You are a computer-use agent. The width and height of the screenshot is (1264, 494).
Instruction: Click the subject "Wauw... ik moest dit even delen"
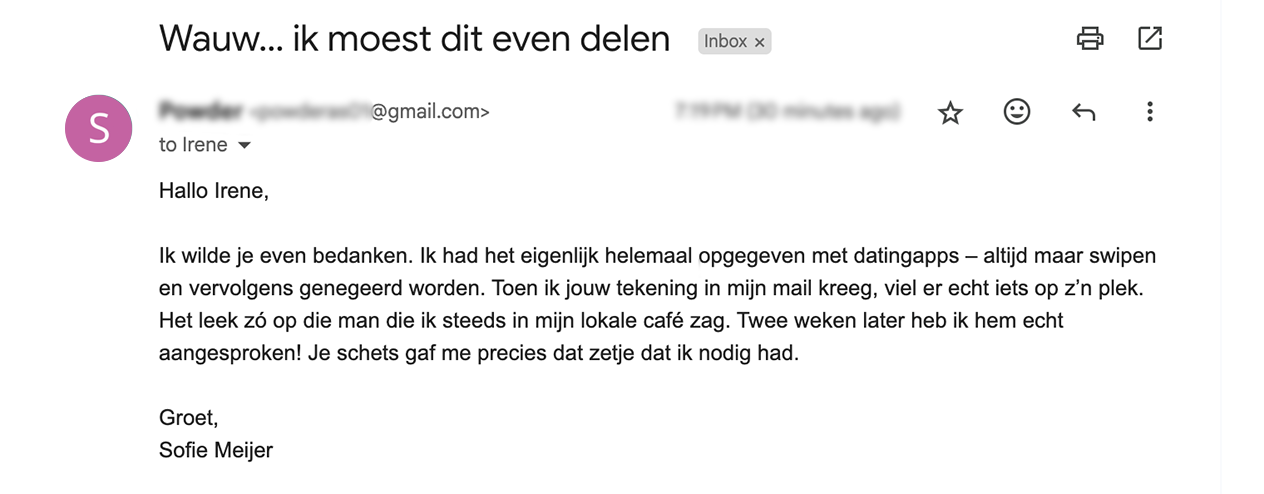(414, 38)
